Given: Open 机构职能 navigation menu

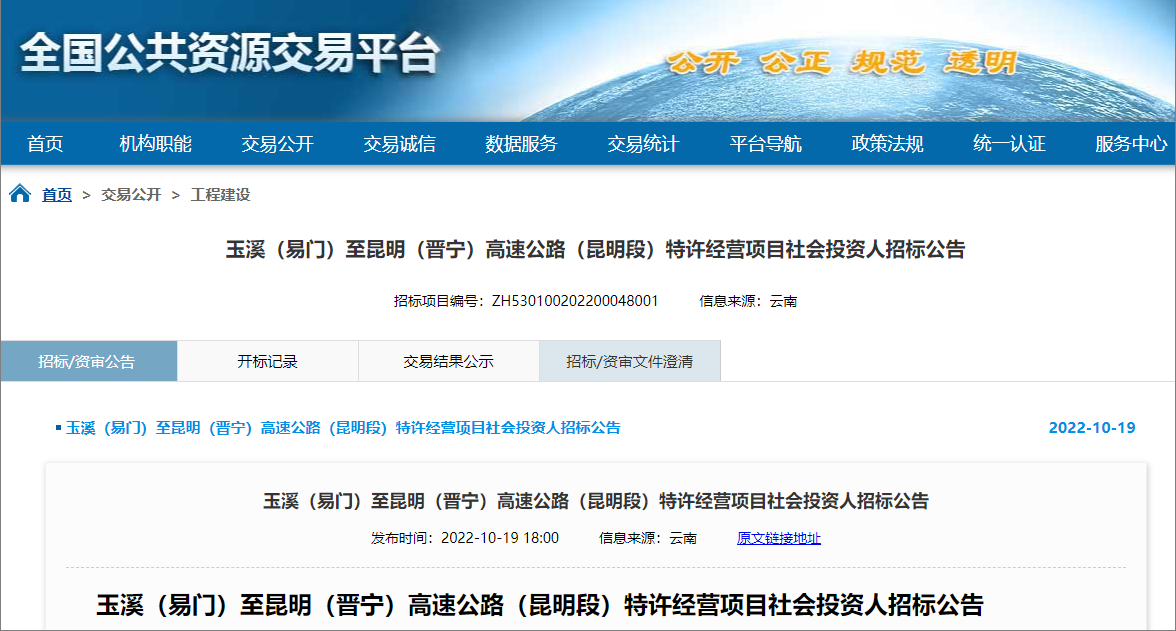Looking at the screenshot, I should 155,144.
